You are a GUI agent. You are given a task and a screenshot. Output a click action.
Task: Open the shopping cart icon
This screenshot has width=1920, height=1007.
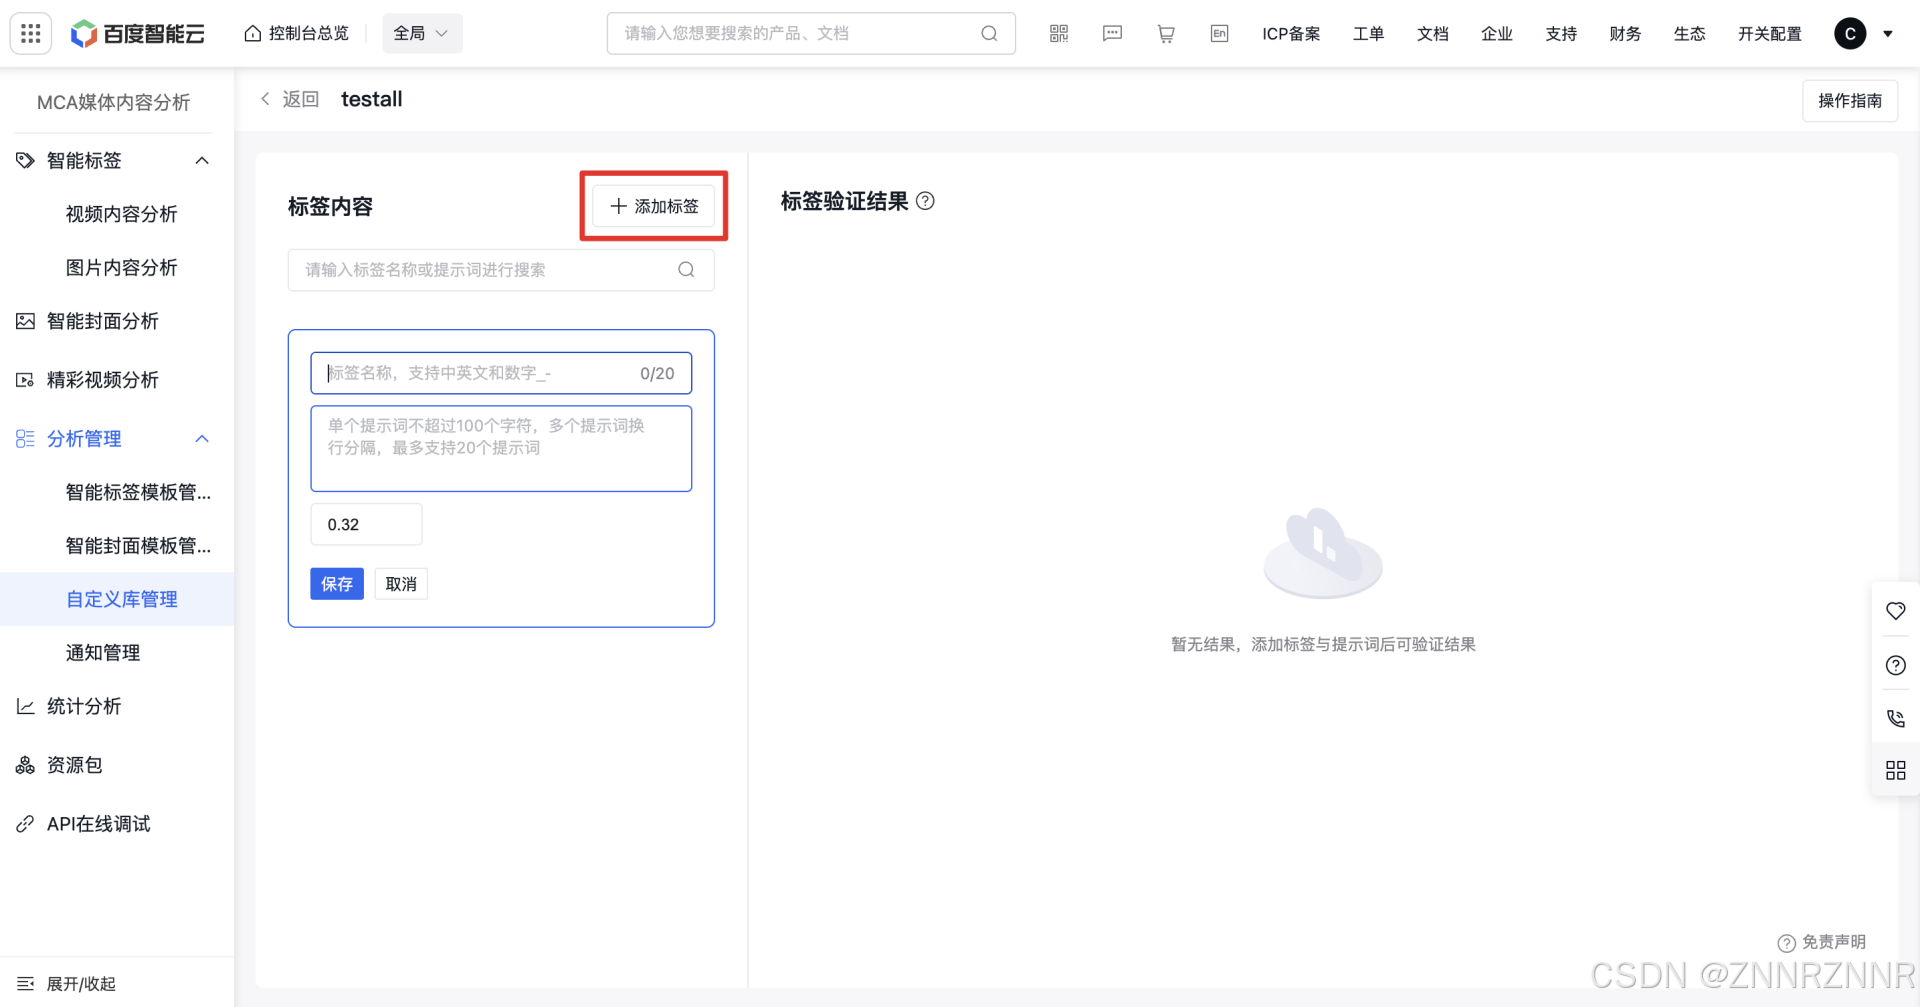click(1166, 34)
